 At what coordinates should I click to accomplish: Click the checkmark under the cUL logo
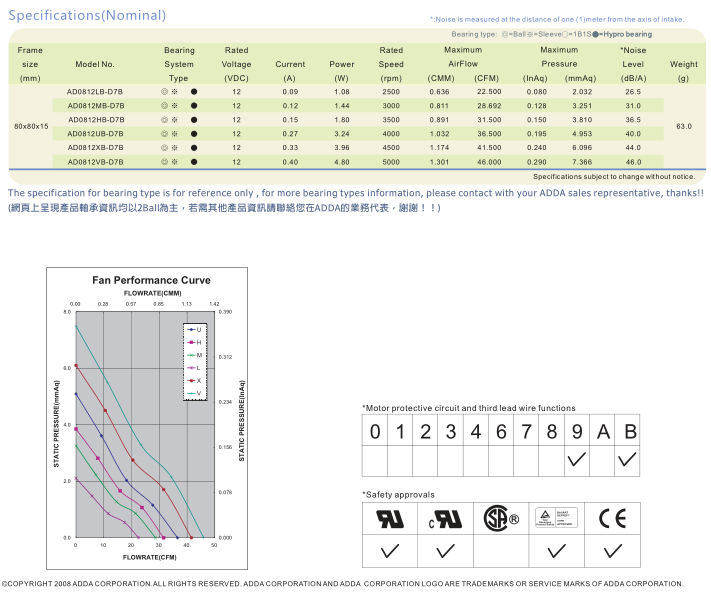445,551
